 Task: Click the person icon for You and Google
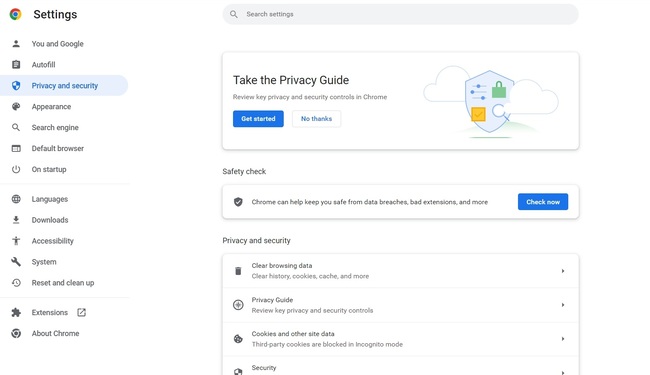[16, 44]
